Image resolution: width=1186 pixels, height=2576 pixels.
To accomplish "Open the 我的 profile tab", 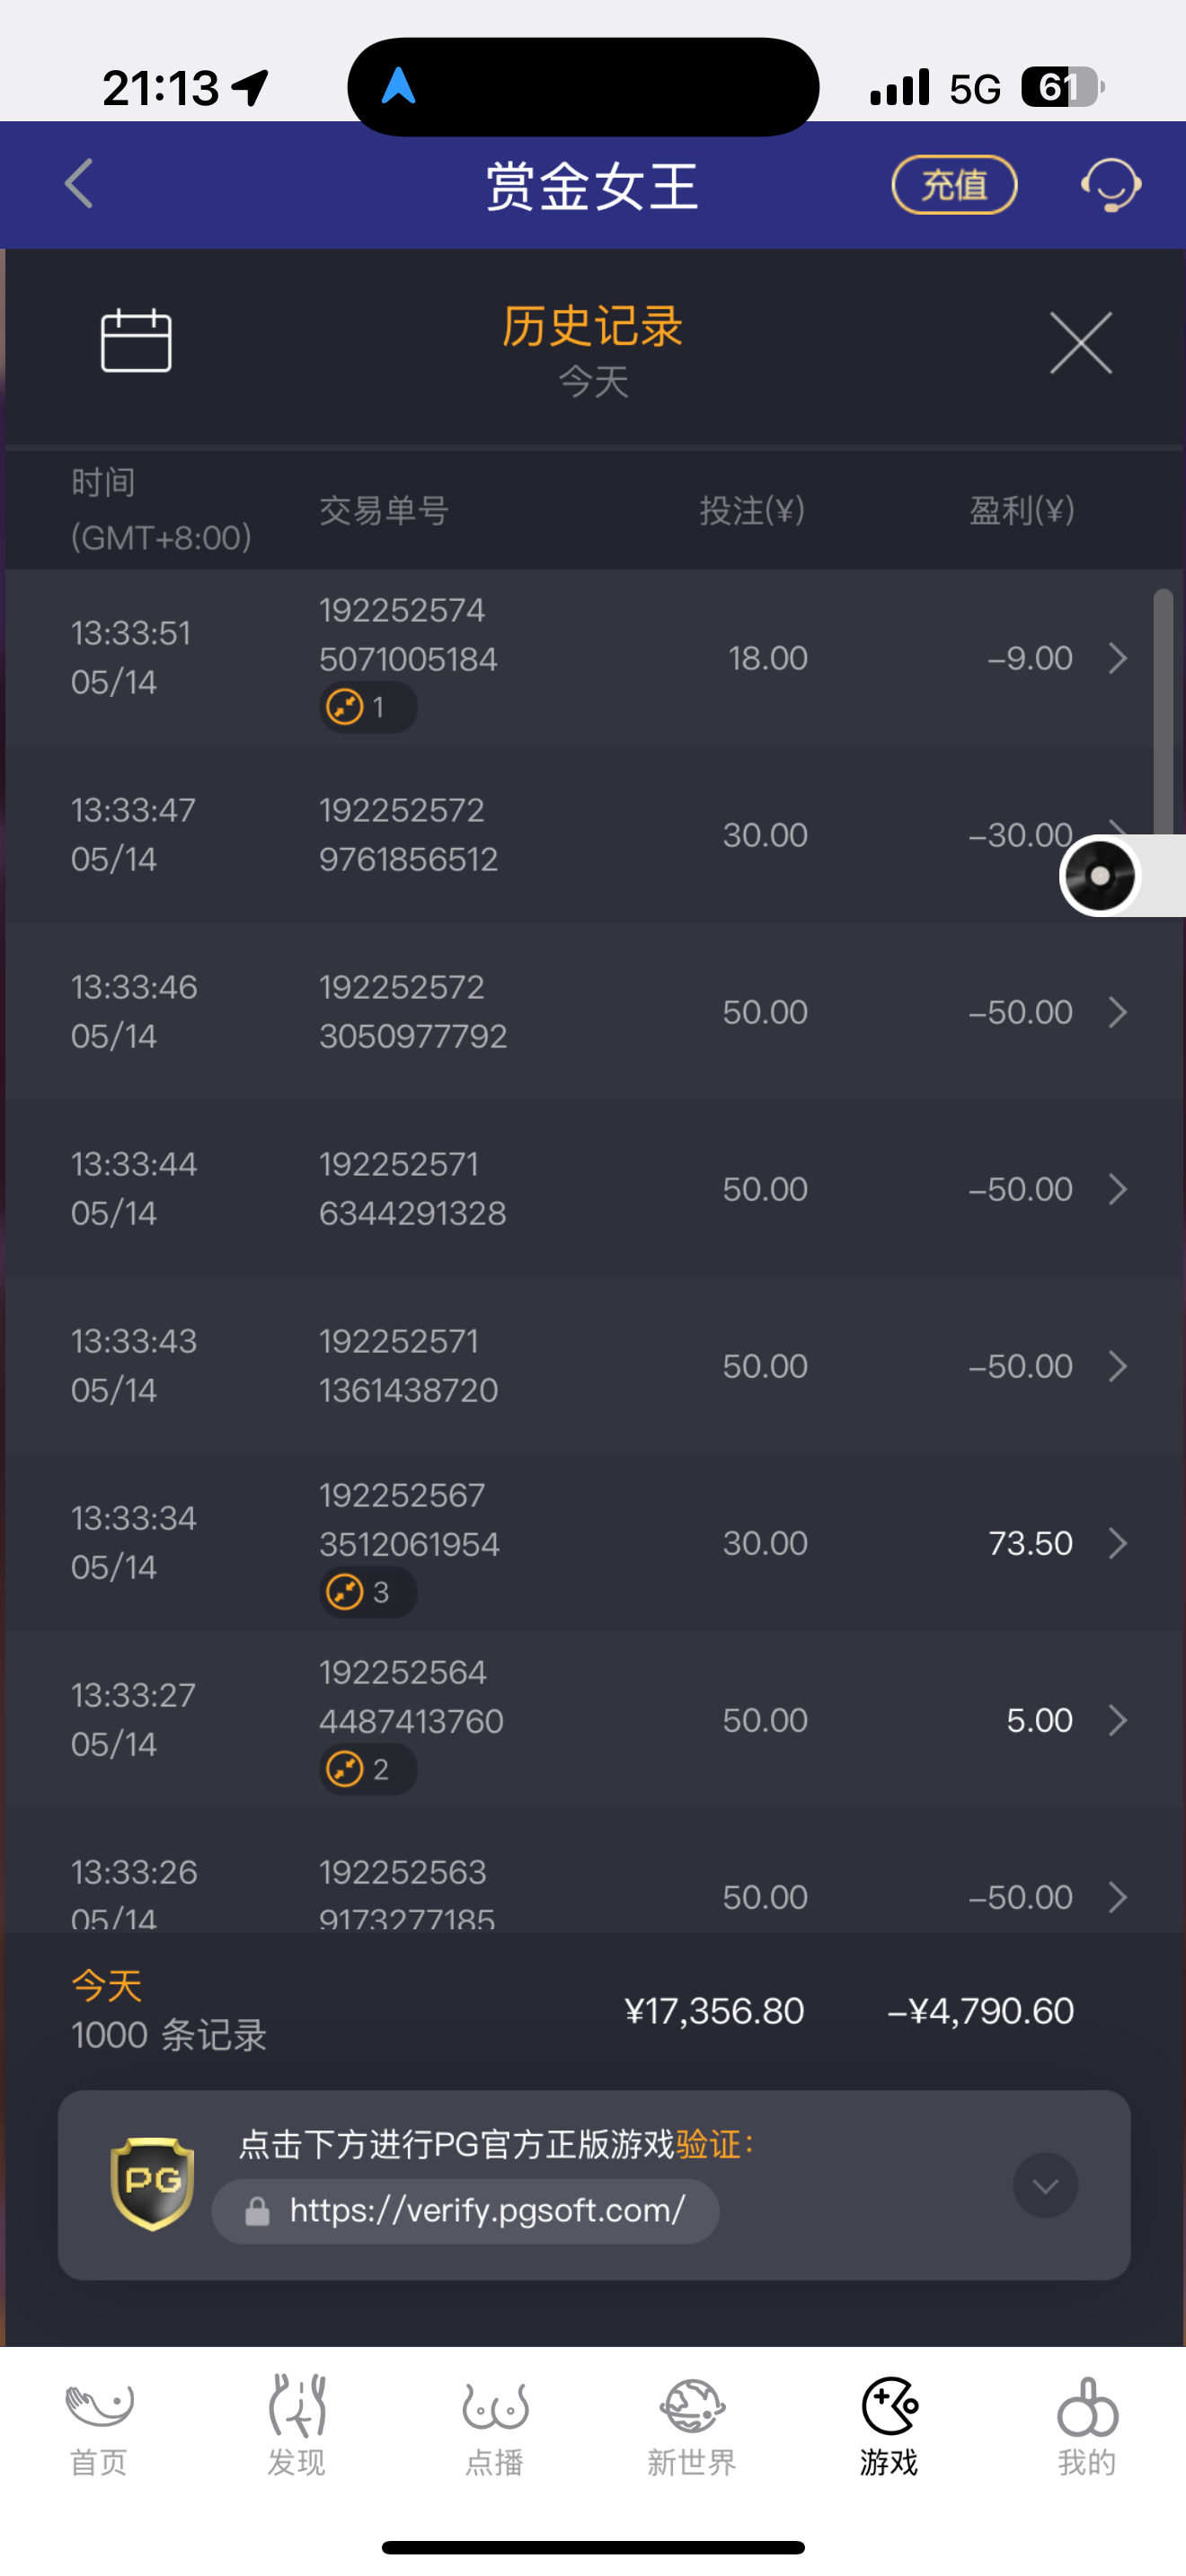I will pos(1087,2424).
